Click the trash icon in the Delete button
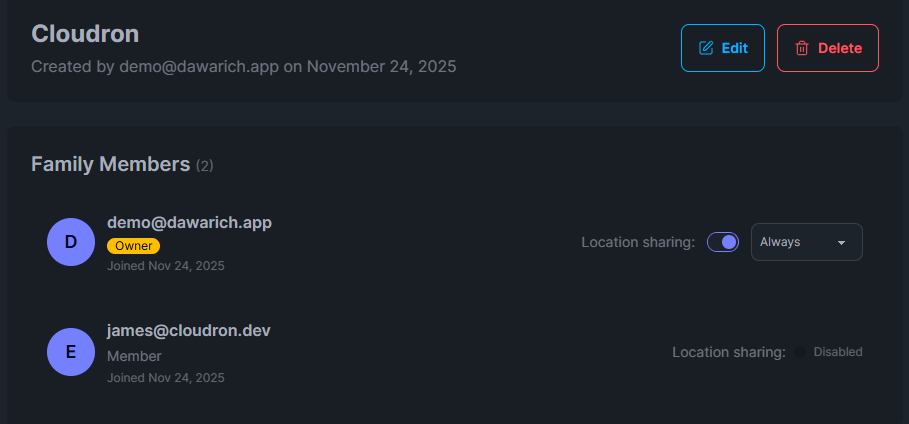Image resolution: width=909 pixels, height=424 pixels. coord(802,48)
